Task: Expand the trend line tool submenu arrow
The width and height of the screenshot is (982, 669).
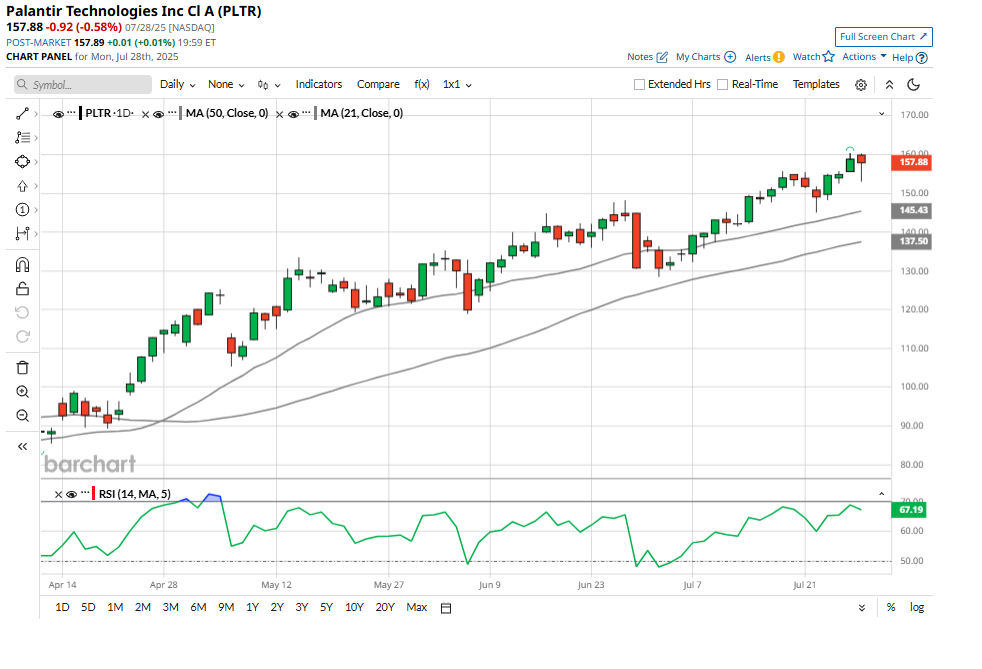Action: click(x=36, y=113)
